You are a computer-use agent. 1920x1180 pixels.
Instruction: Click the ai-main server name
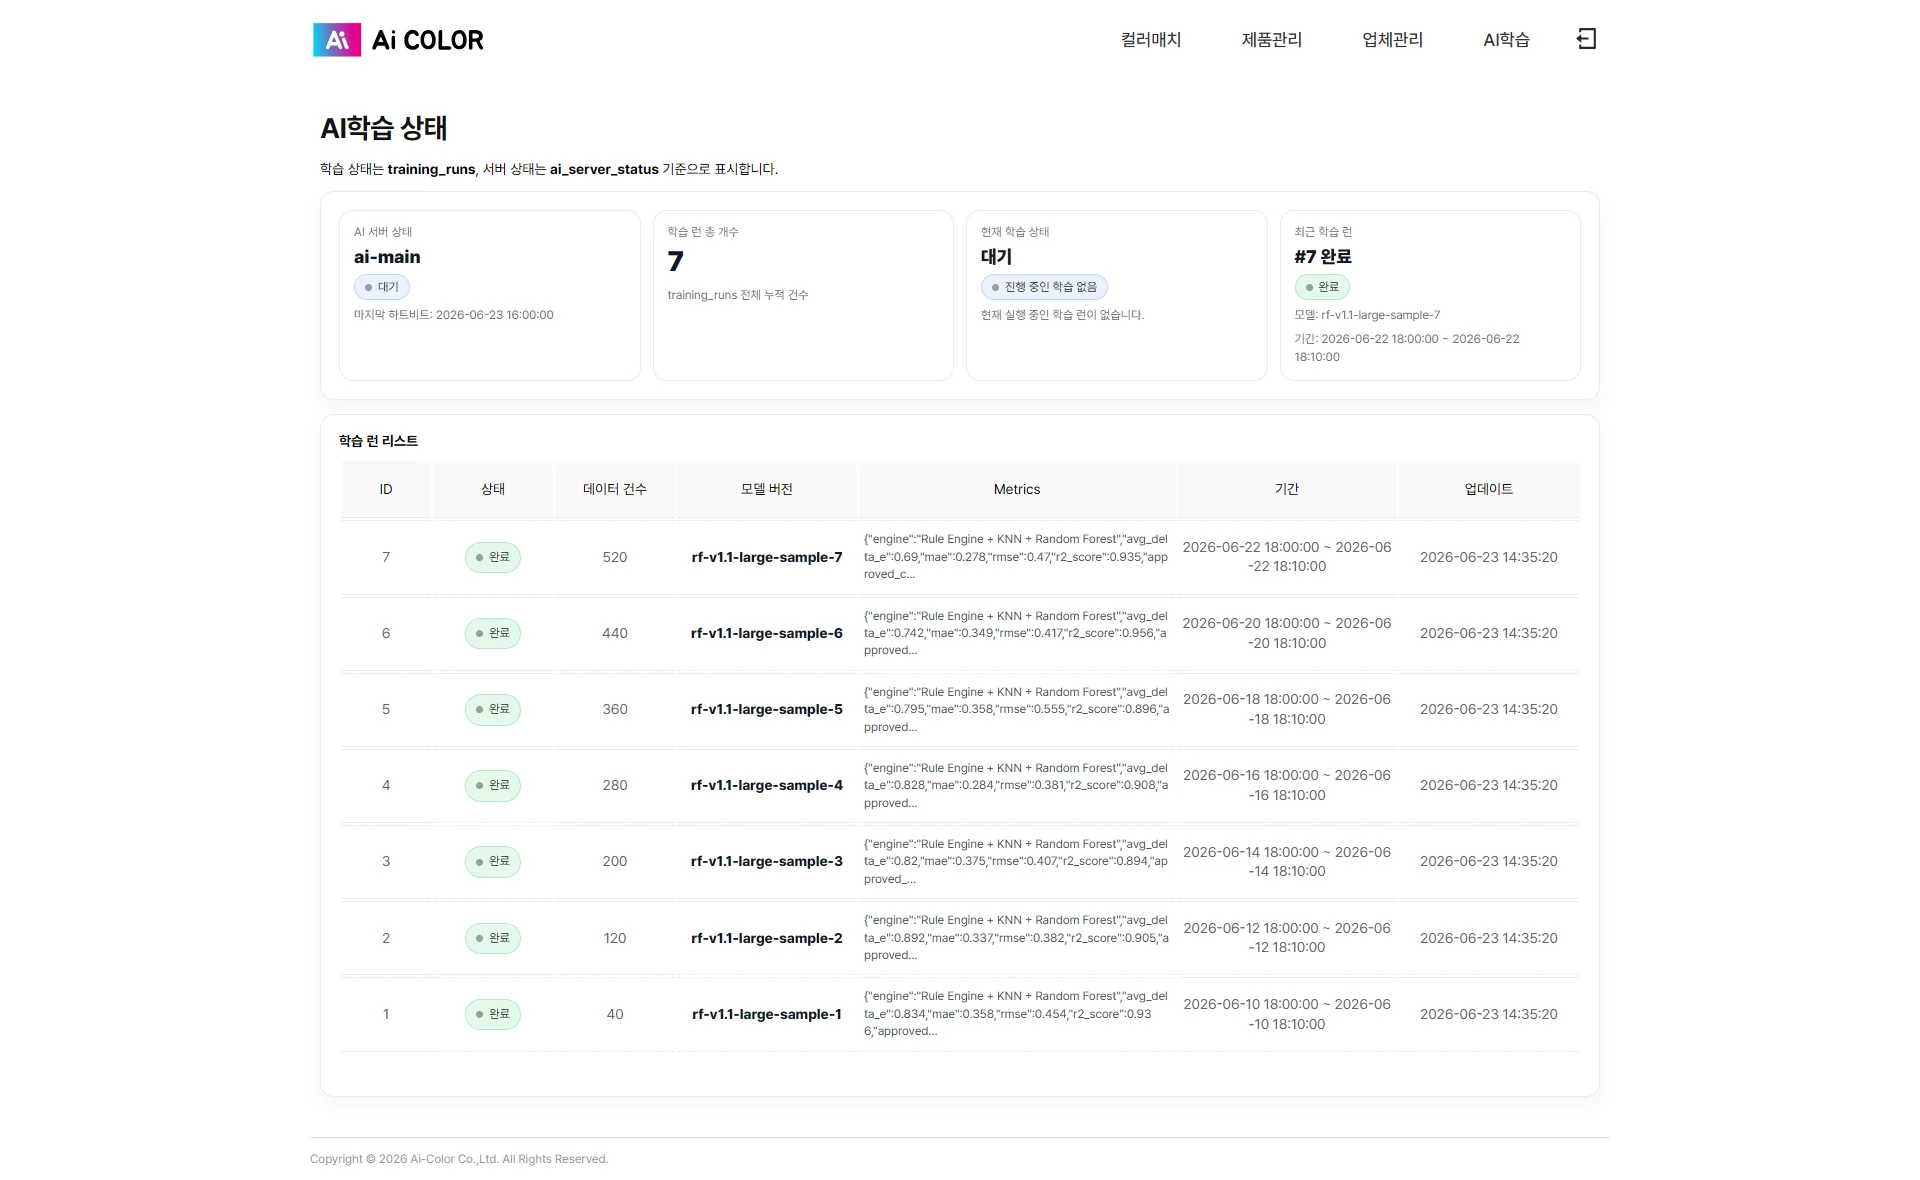[x=387, y=257]
